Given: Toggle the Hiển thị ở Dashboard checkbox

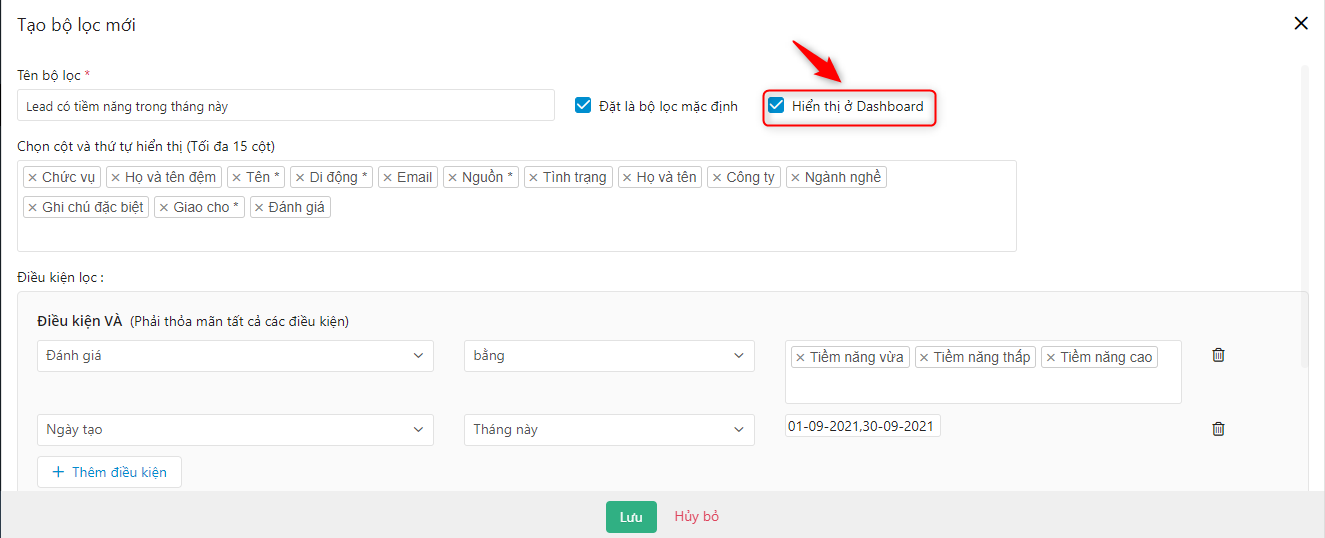Looking at the screenshot, I should [776, 105].
